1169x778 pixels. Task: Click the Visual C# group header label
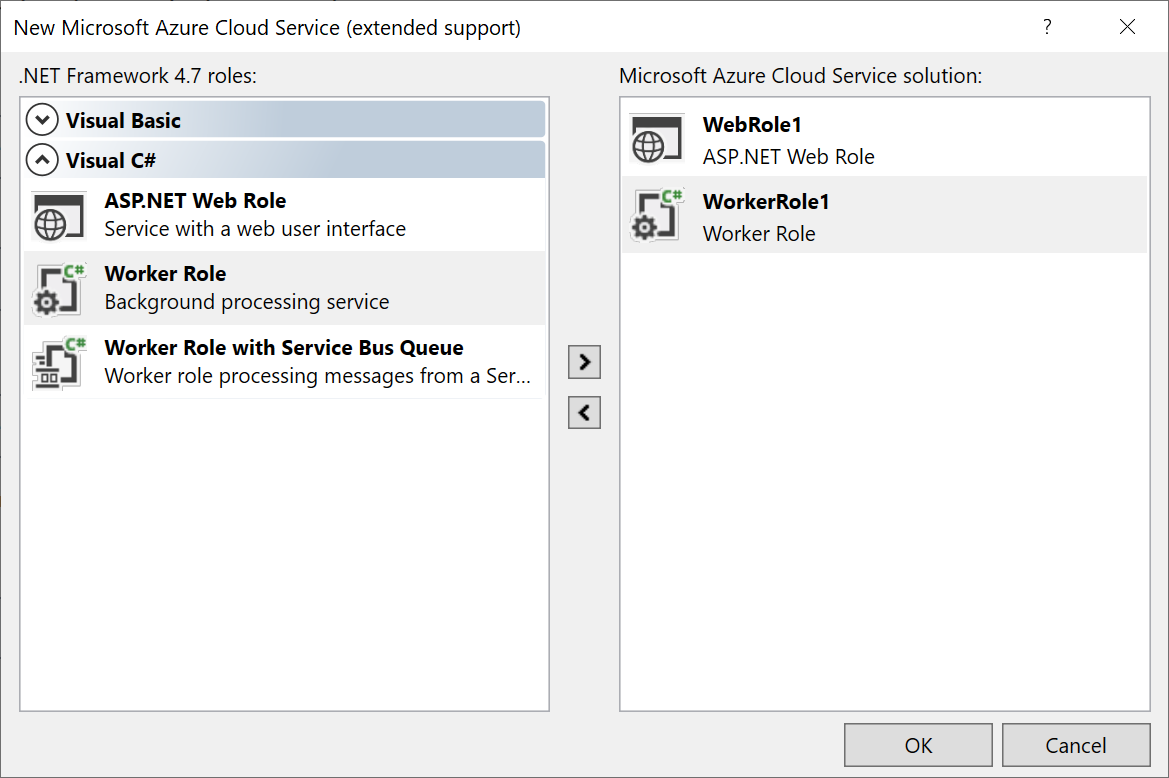pyautogui.click(x=111, y=160)
